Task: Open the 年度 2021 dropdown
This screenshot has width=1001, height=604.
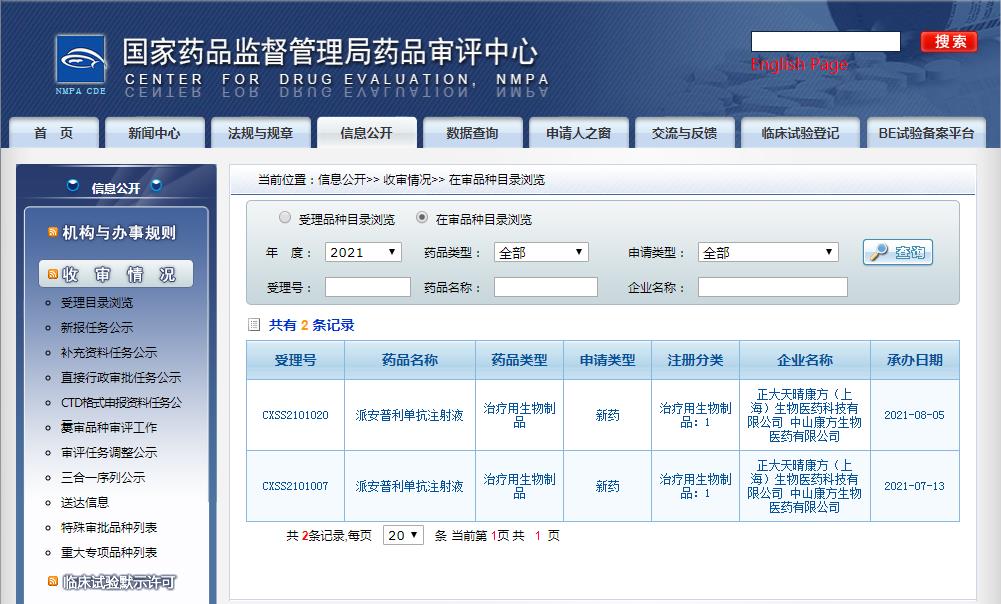Action: click(x=363, y=253)
